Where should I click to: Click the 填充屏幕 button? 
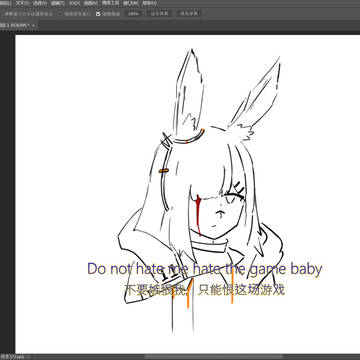188,14
